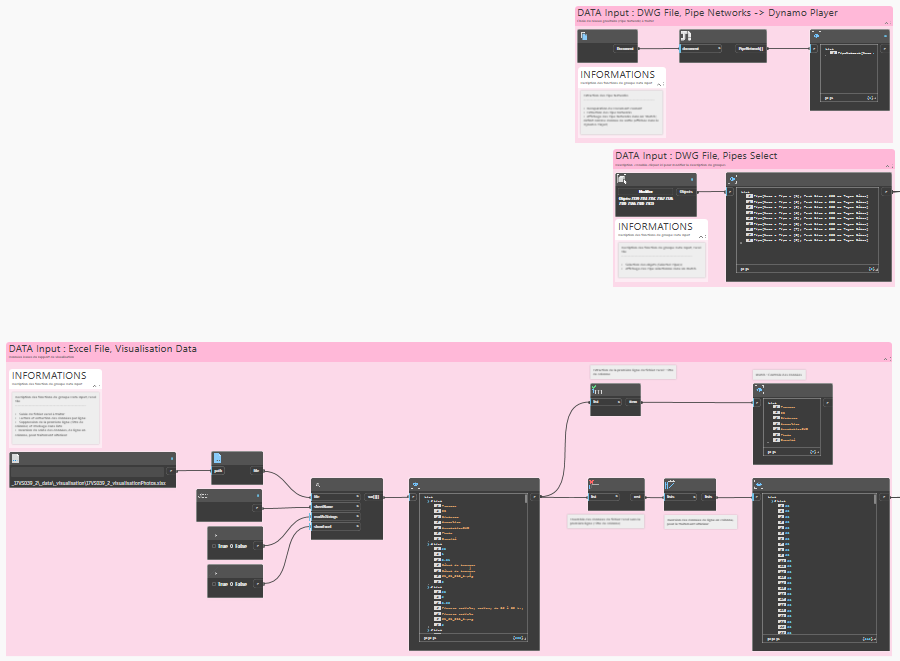This screenshot has height=661, width=900.
Task: Click the lower Boolean node's header icon
Action: click(x=216, y=573)
